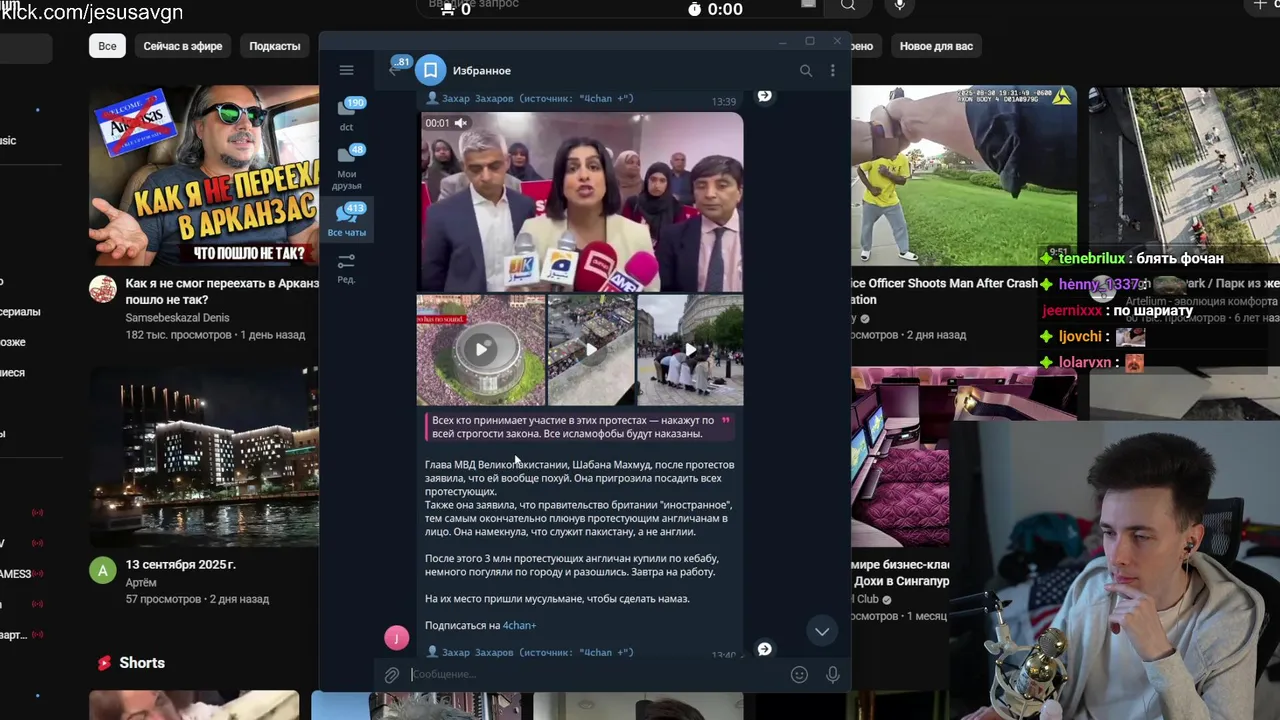1280x720 pixels.
Task: Open the Мои друзья chat folder
Action: [347, 167]
